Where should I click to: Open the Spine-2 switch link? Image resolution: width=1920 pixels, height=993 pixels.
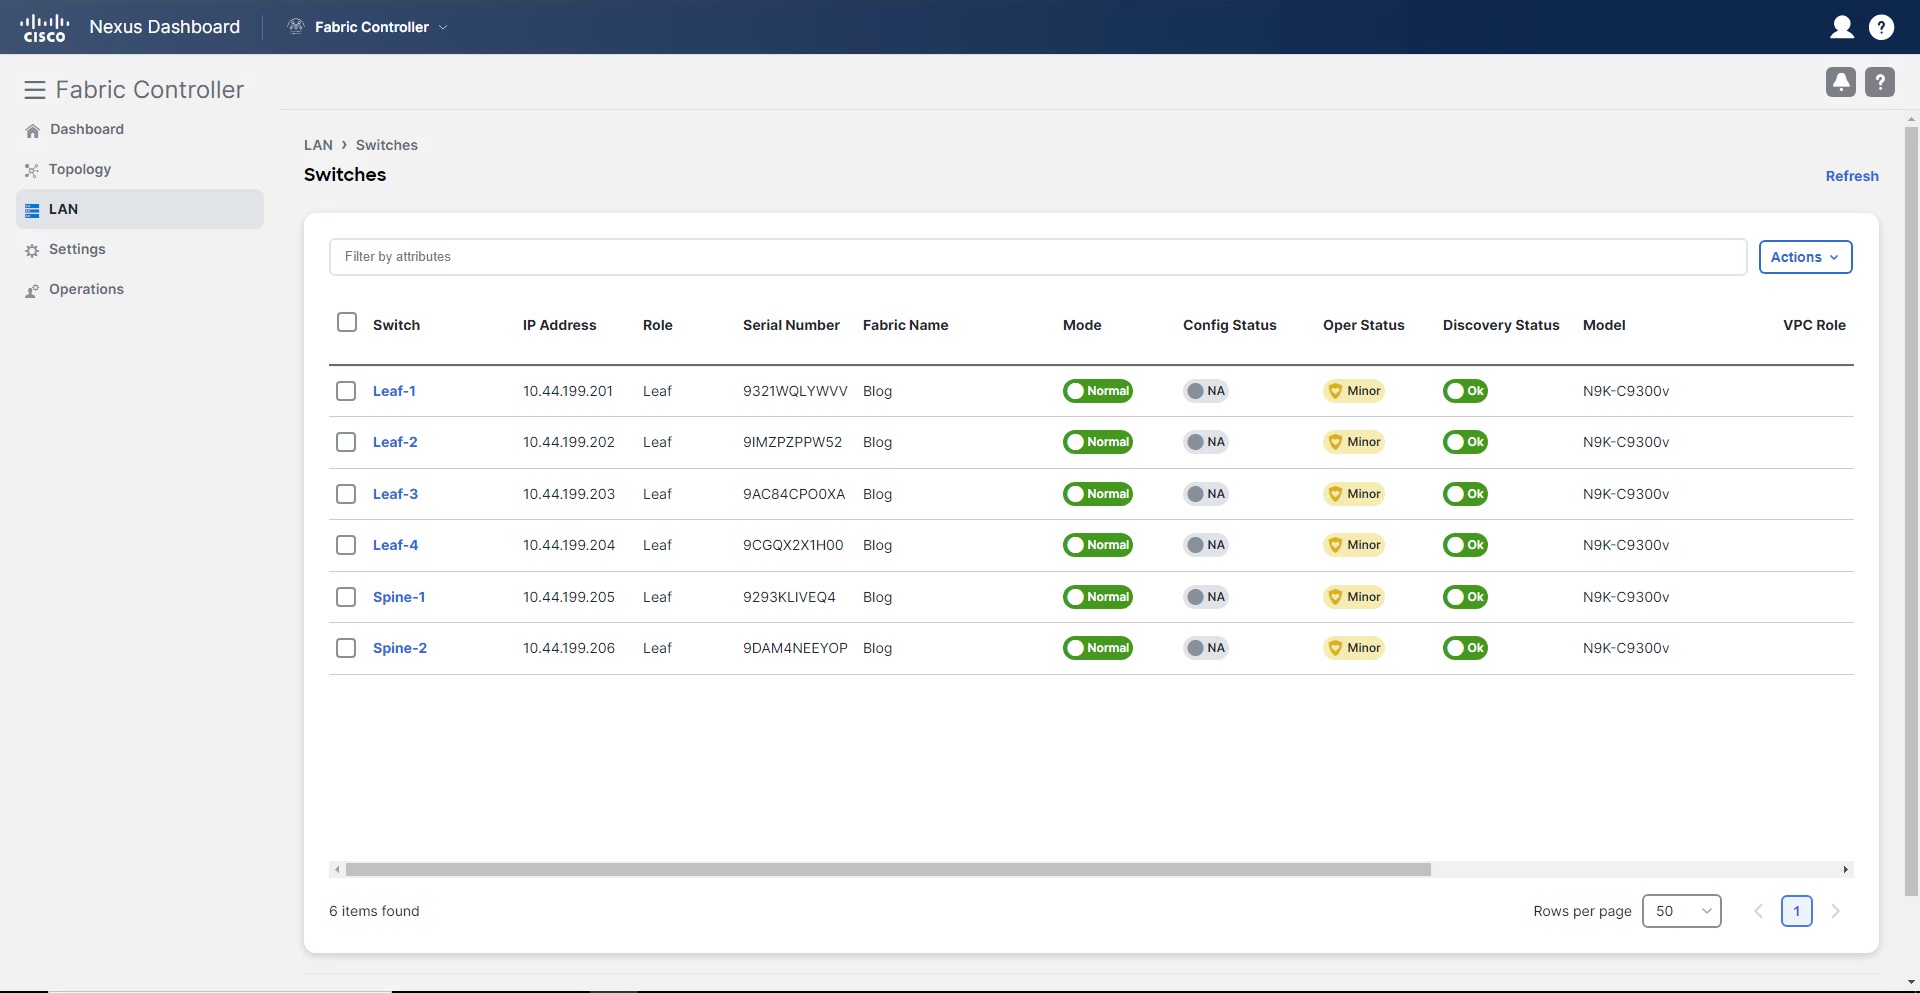pyautogui.click(x=400, y=648)
